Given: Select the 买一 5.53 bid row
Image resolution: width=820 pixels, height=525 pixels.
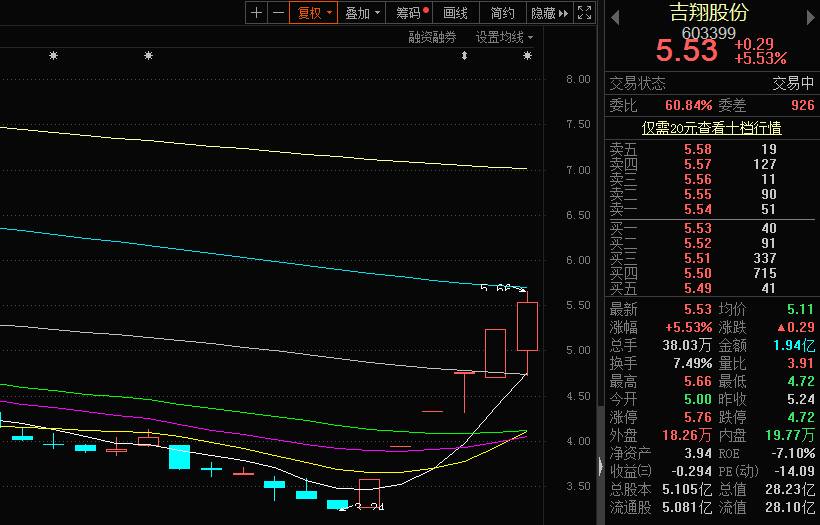Looking at the screenshot, I should pyautogui.click(x=712, y=229).
